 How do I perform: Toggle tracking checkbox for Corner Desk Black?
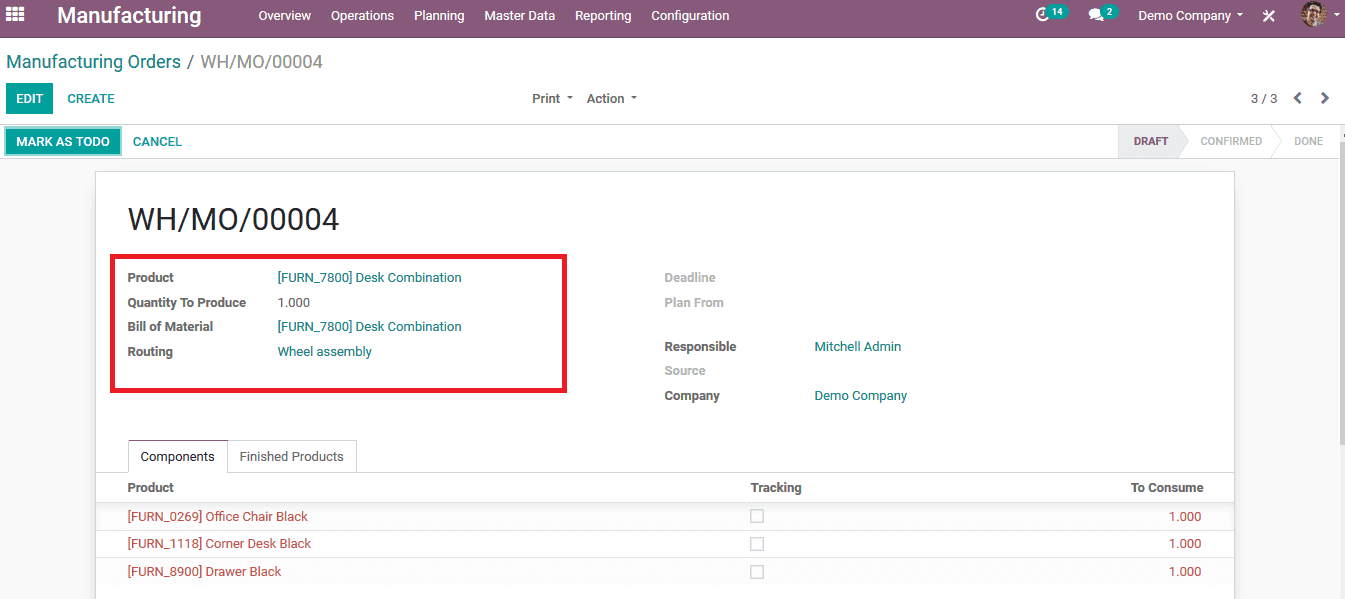tap(757, 544)
